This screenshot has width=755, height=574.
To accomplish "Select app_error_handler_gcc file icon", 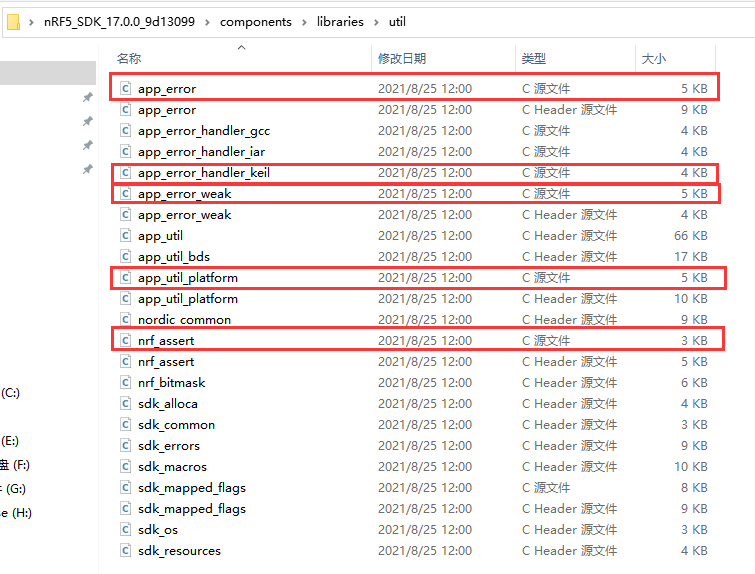I will (x=125, y=130).
